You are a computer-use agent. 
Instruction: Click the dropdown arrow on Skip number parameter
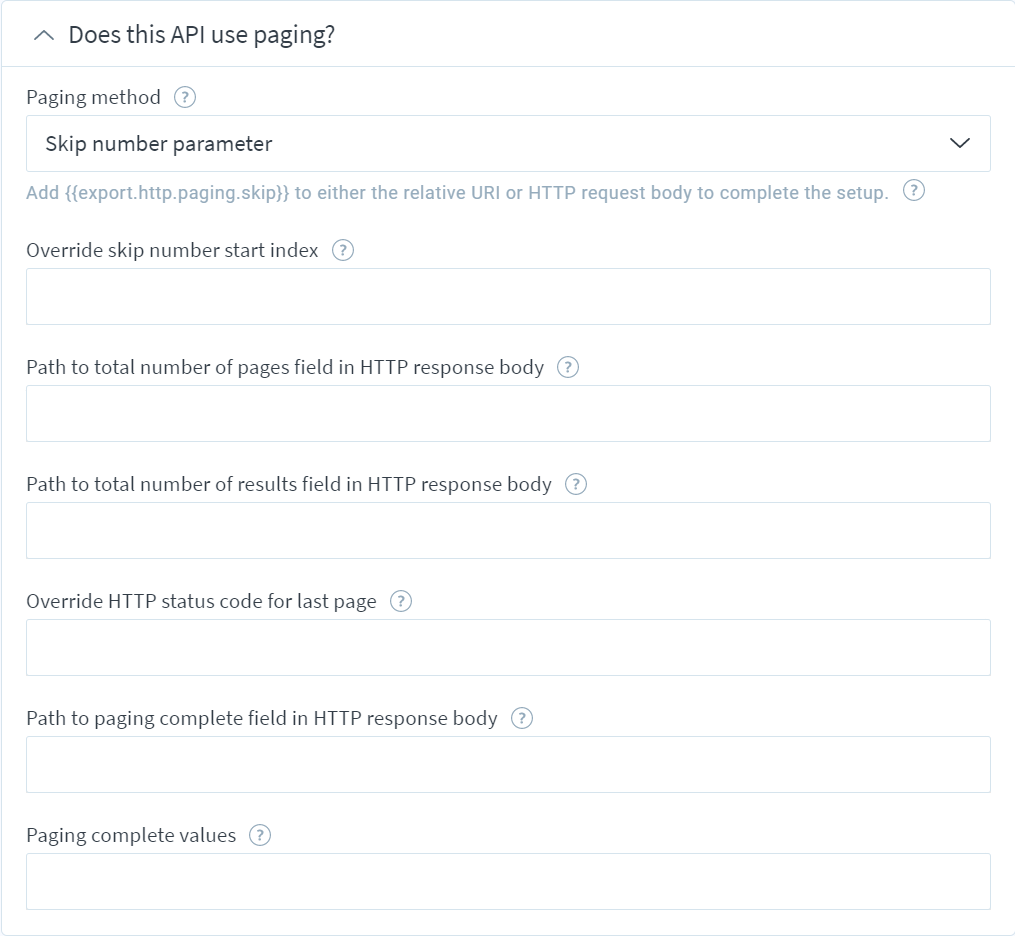[x=959, y=143]
